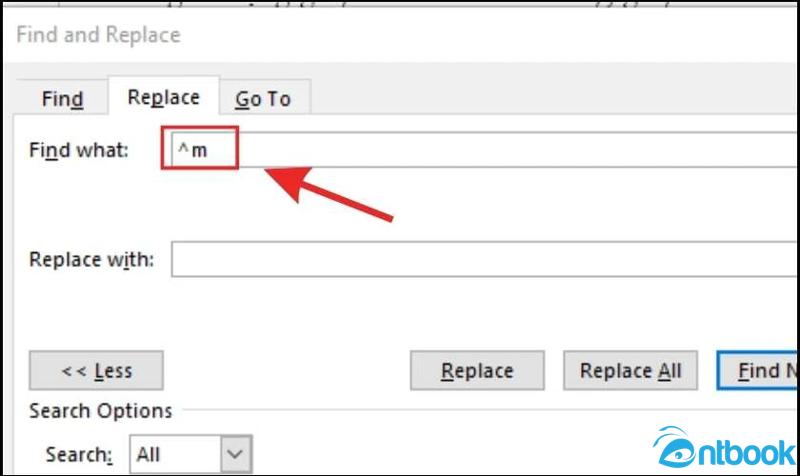Image resolution: width=800 pixels, height=476 pixels.
Task: Click the ntbook watermark text
Action: pyautogui.click(x=746, y=452)
